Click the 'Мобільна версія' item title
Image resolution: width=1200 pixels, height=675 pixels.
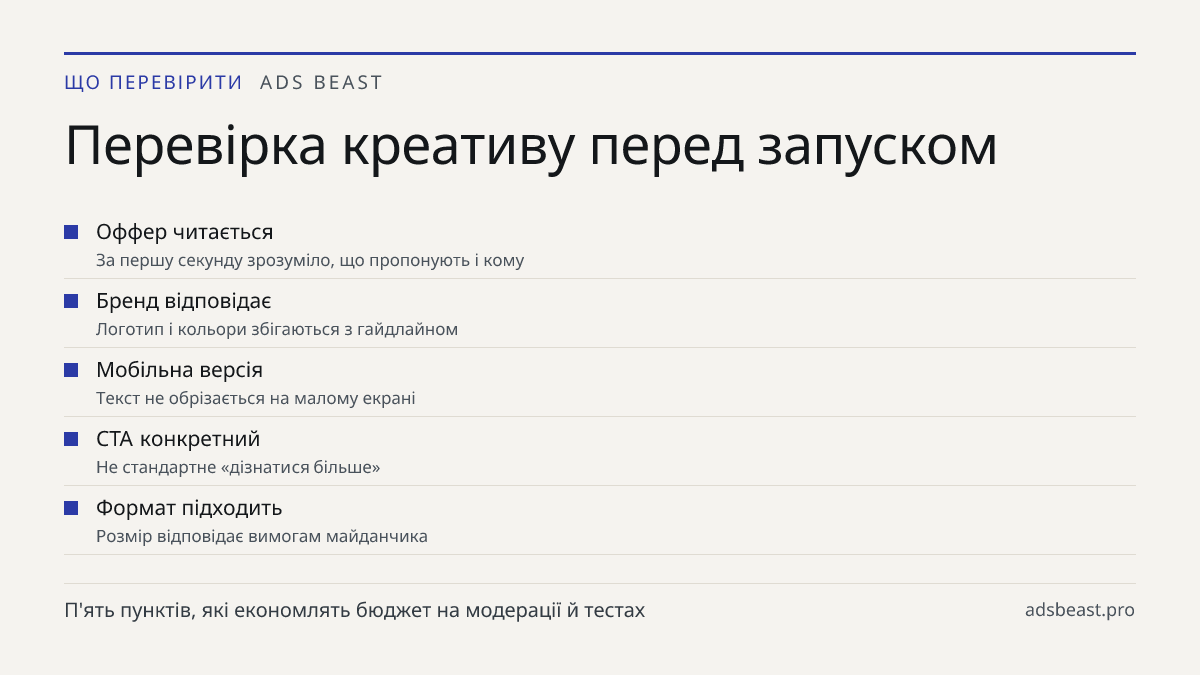pos(179,370)
